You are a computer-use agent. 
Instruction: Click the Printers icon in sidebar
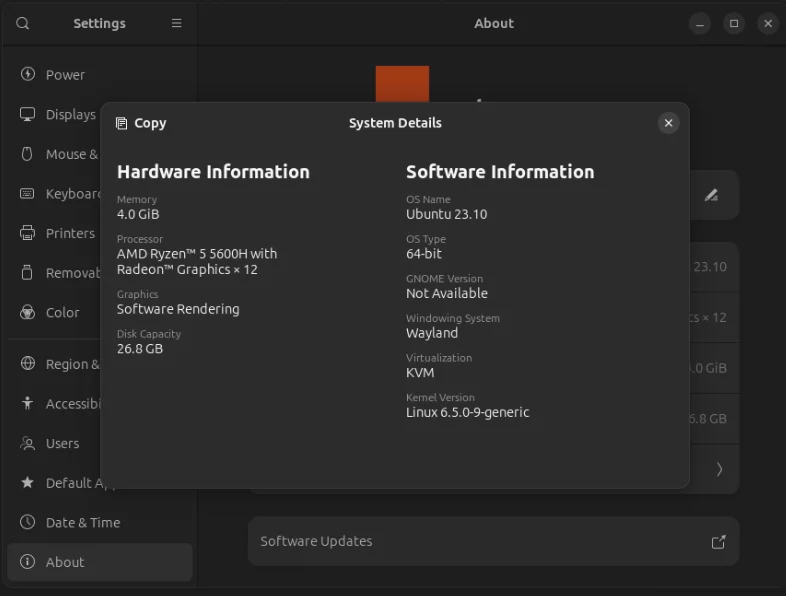point(28,233)
